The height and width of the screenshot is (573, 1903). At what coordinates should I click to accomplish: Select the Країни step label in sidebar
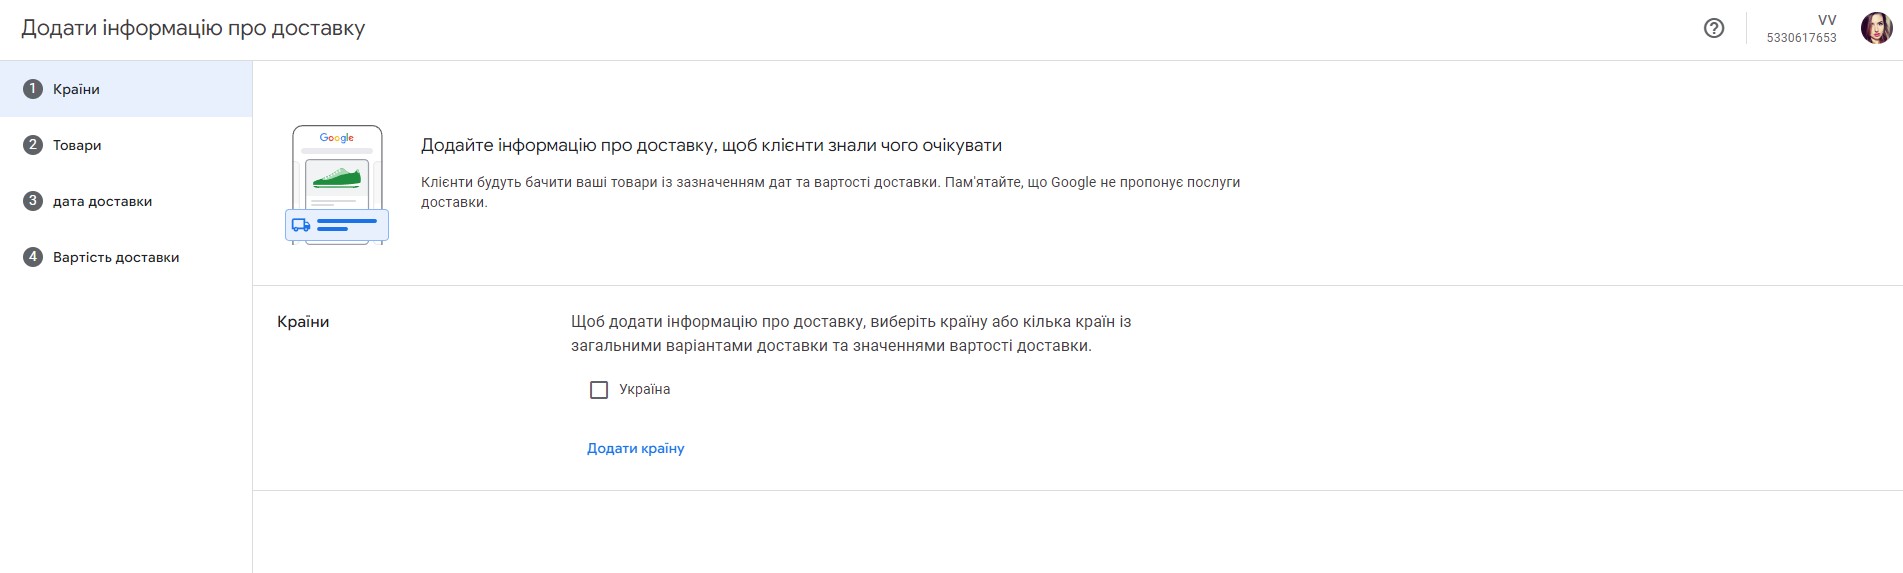(x=76, y=89)
